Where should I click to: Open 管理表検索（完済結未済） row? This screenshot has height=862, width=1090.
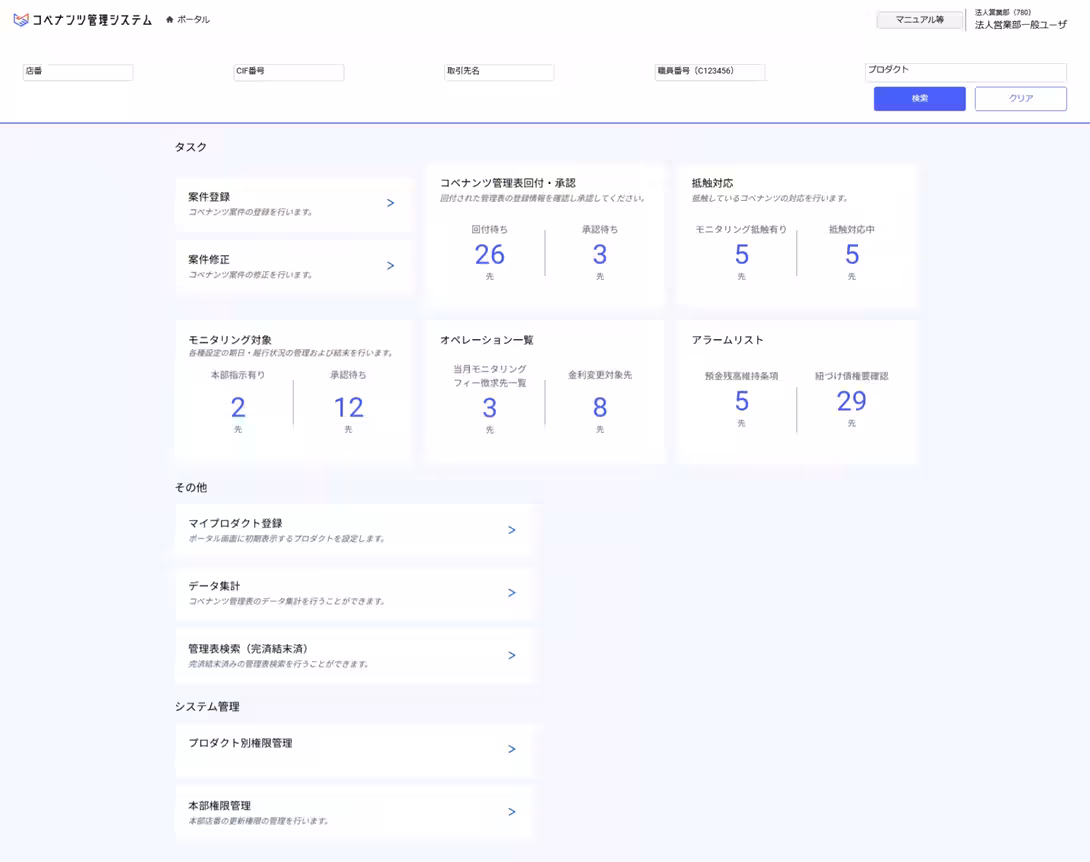click(x=354, y=656)
